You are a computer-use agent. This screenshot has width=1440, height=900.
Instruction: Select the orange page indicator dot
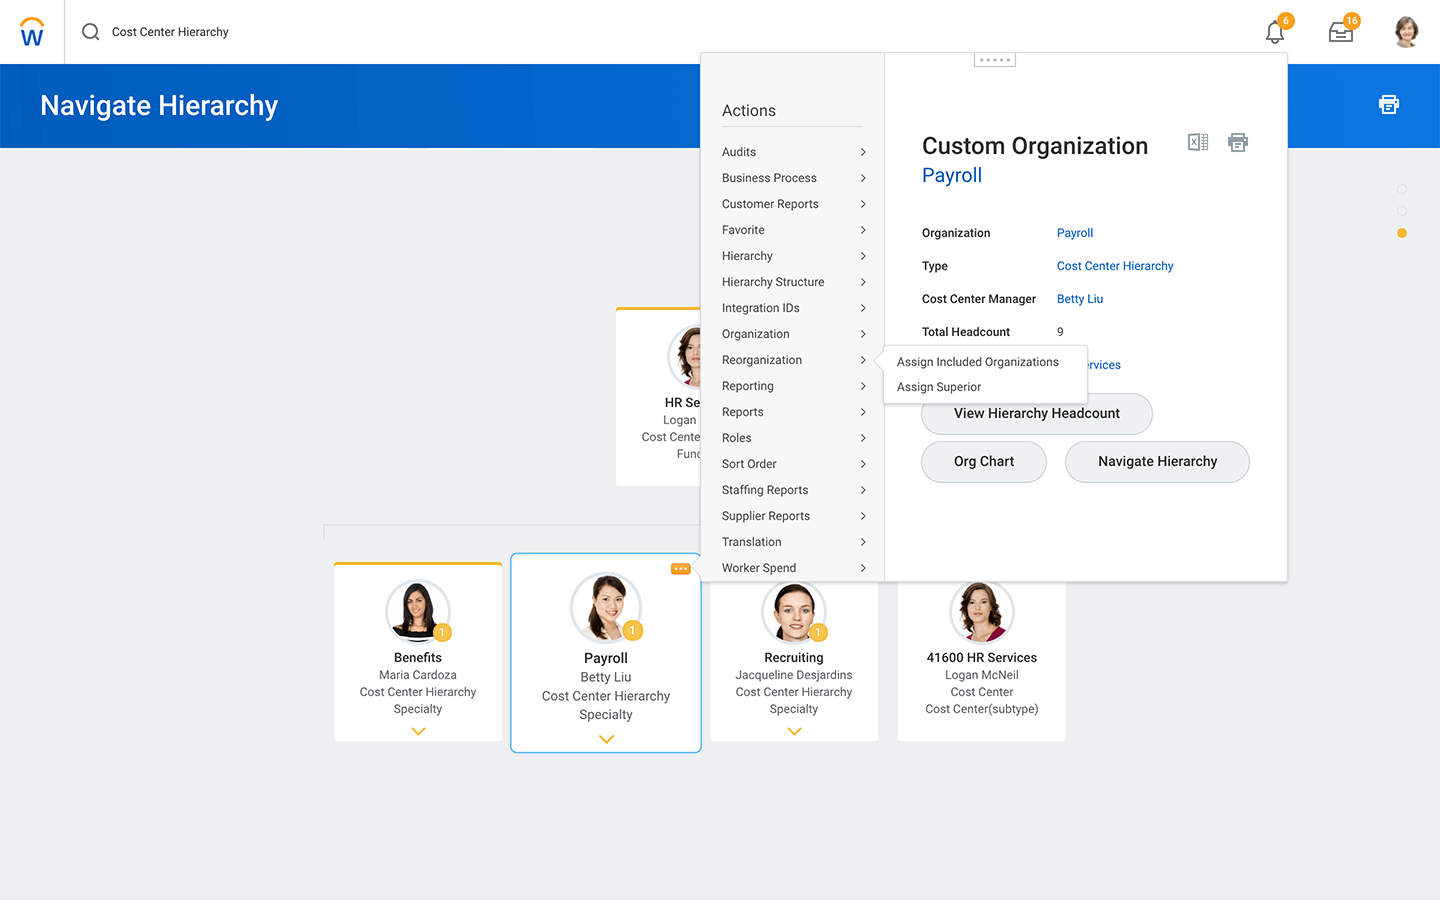1402,233
